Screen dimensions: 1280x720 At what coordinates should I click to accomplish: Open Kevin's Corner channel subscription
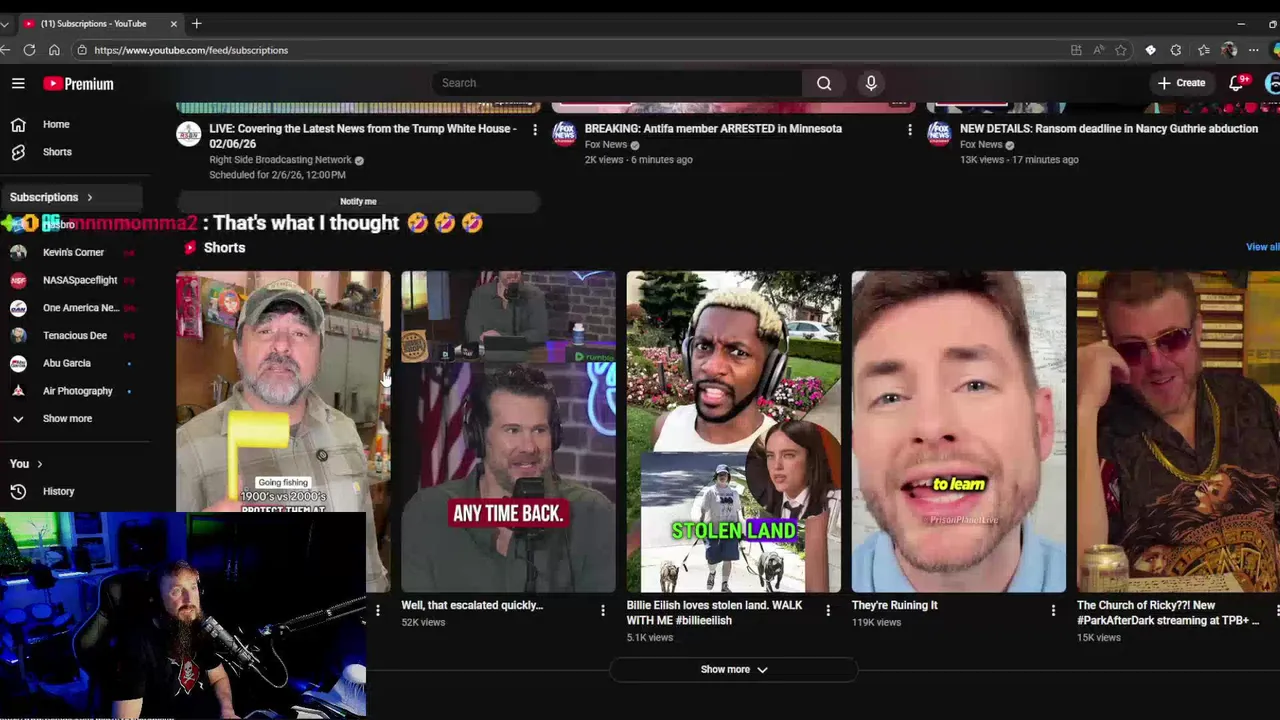75,252
